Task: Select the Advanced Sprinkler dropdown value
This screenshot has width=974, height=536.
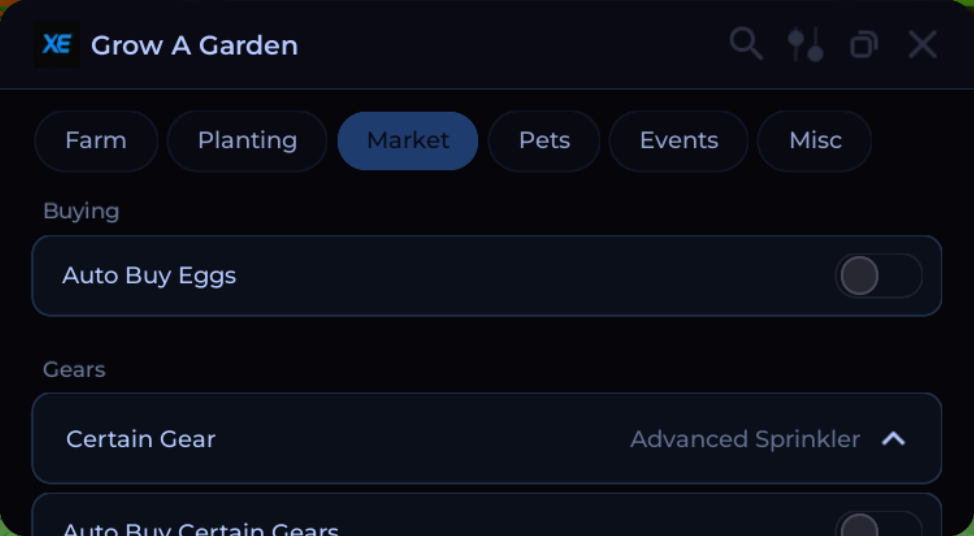Action: tap(745, 439)
